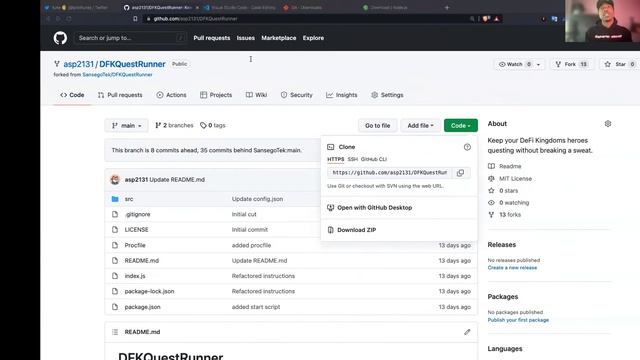Viewport: 640px width, 360px height.
Task: Click the browser back arrow
Action: coord(48,19)
